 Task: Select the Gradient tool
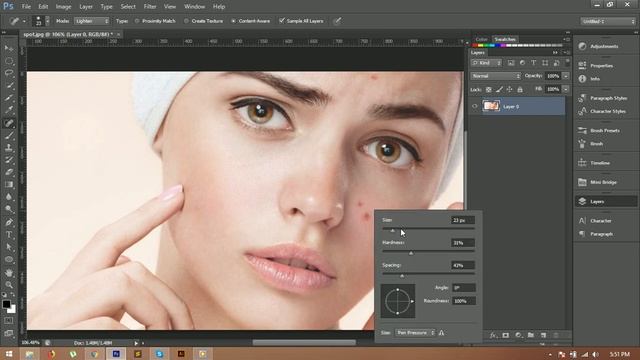click(x=9, y=184)
